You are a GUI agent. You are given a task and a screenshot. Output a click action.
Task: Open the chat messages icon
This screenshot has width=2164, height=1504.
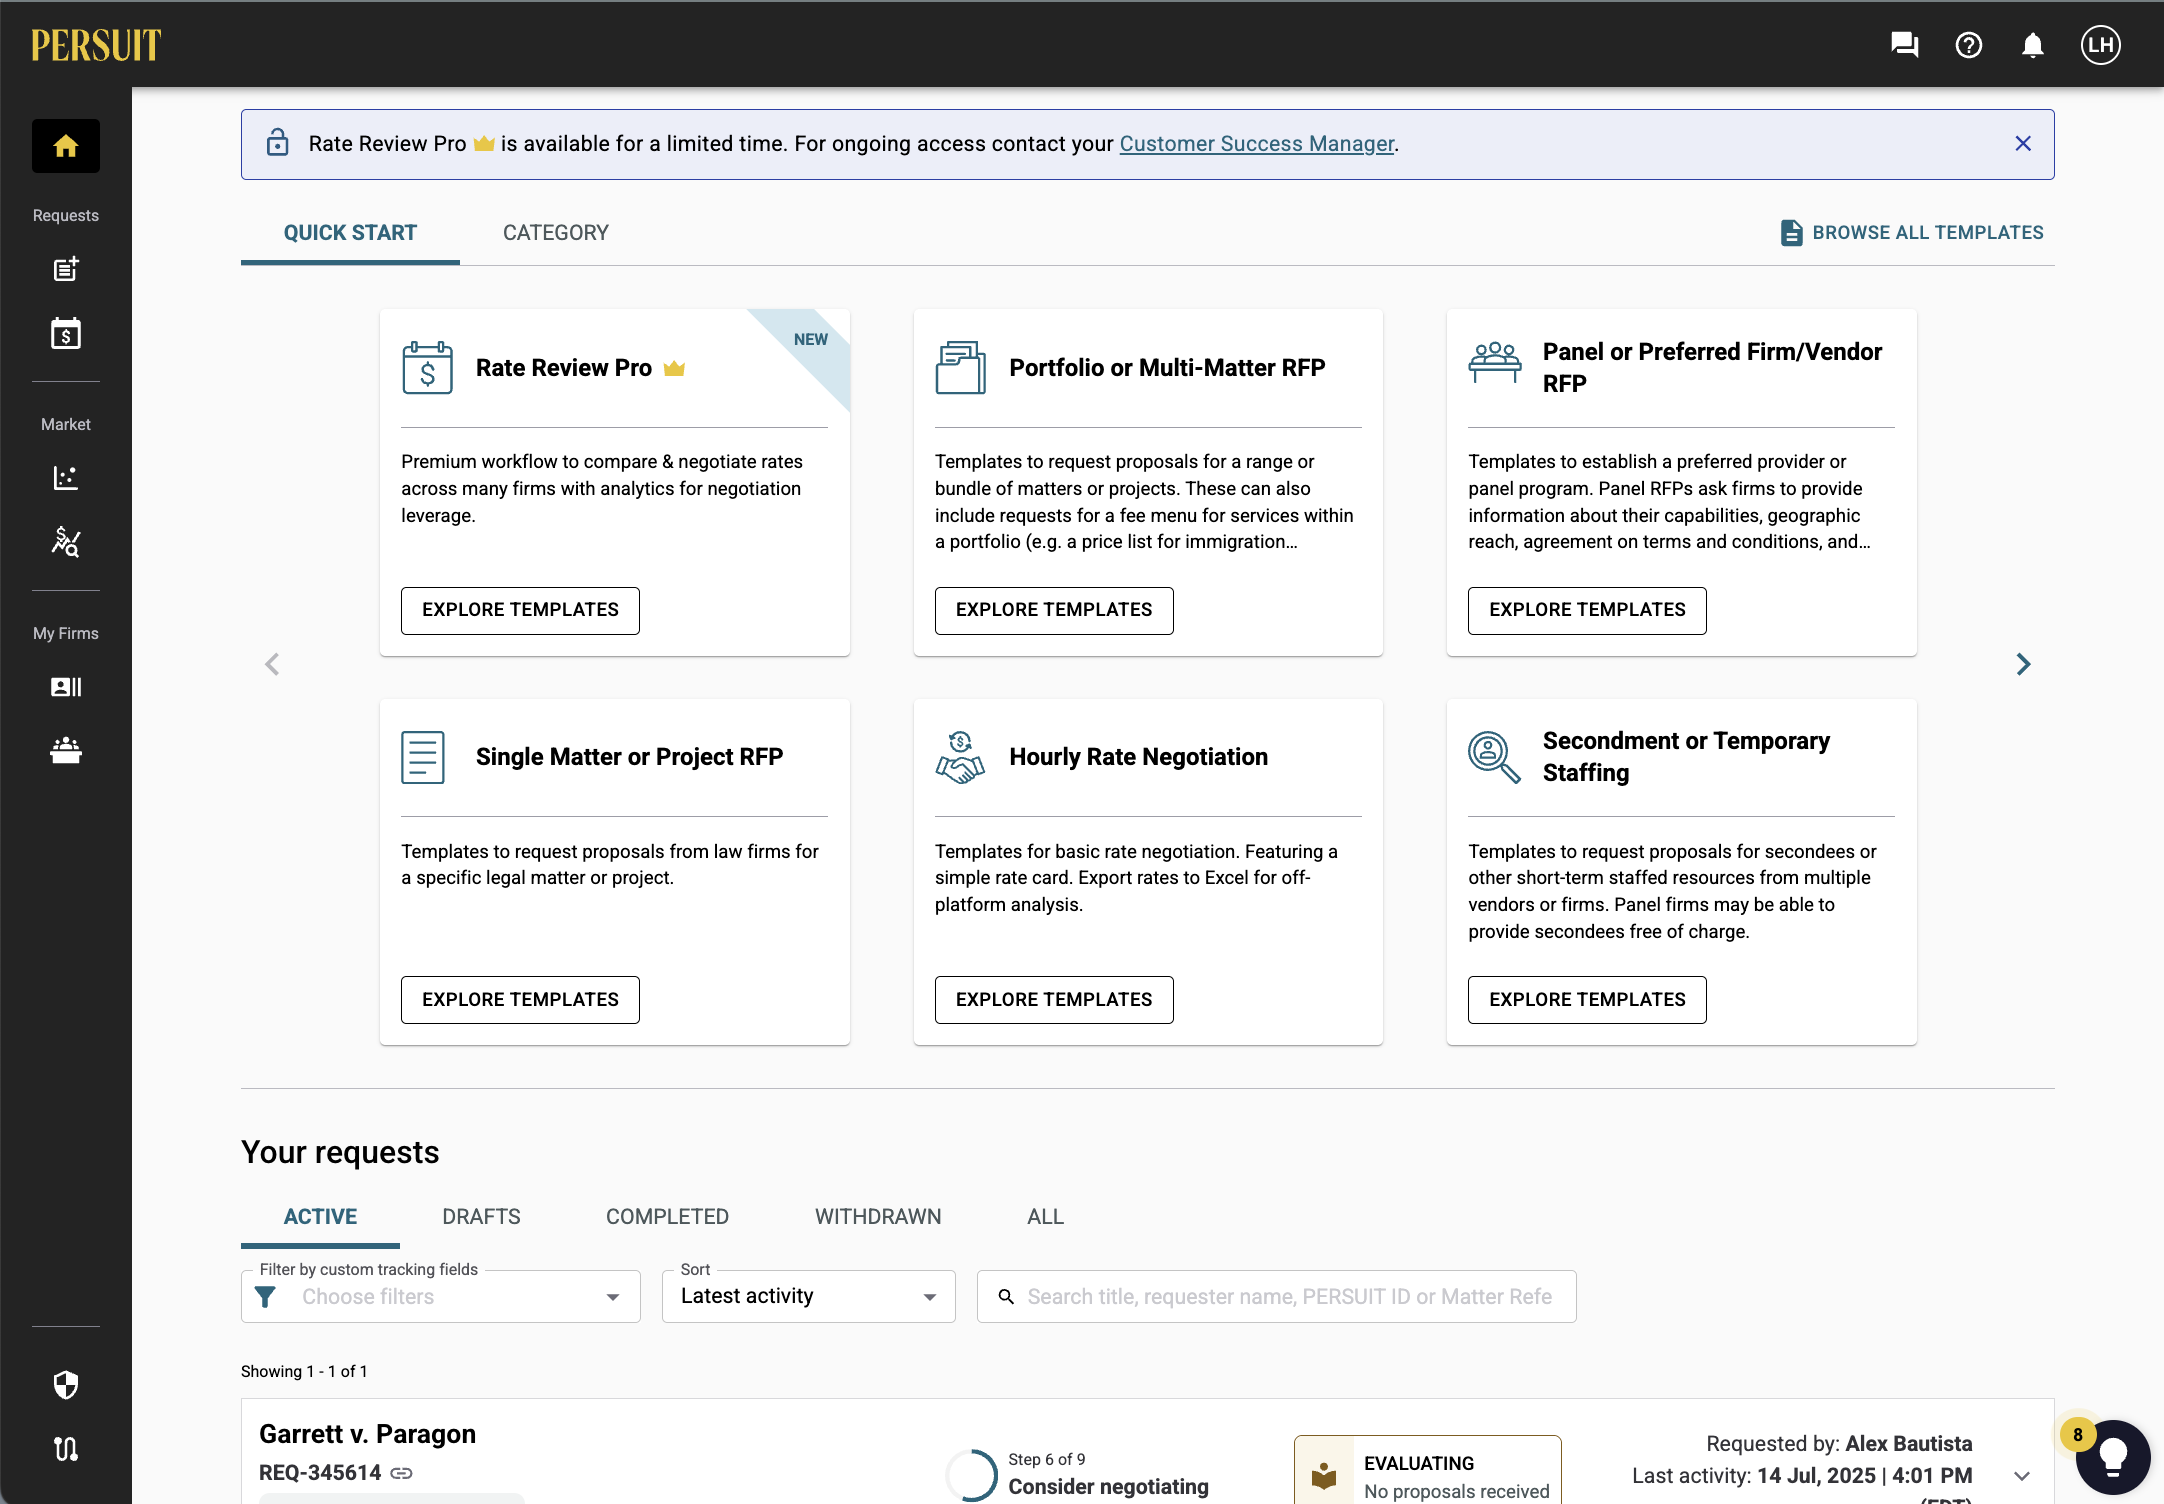[1904, 45]
